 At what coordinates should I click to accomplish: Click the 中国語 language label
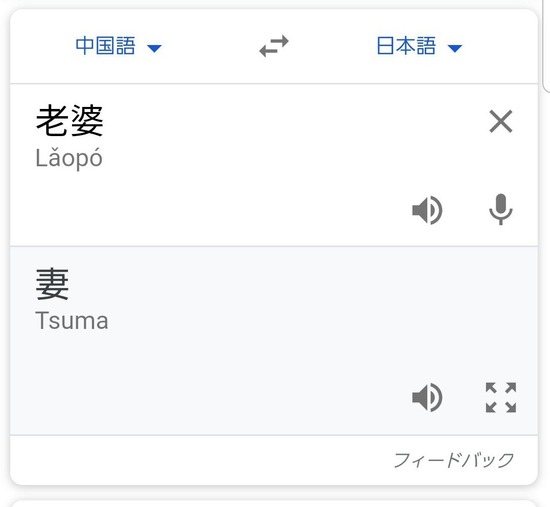pyautogui.click(x=105, y=46)
